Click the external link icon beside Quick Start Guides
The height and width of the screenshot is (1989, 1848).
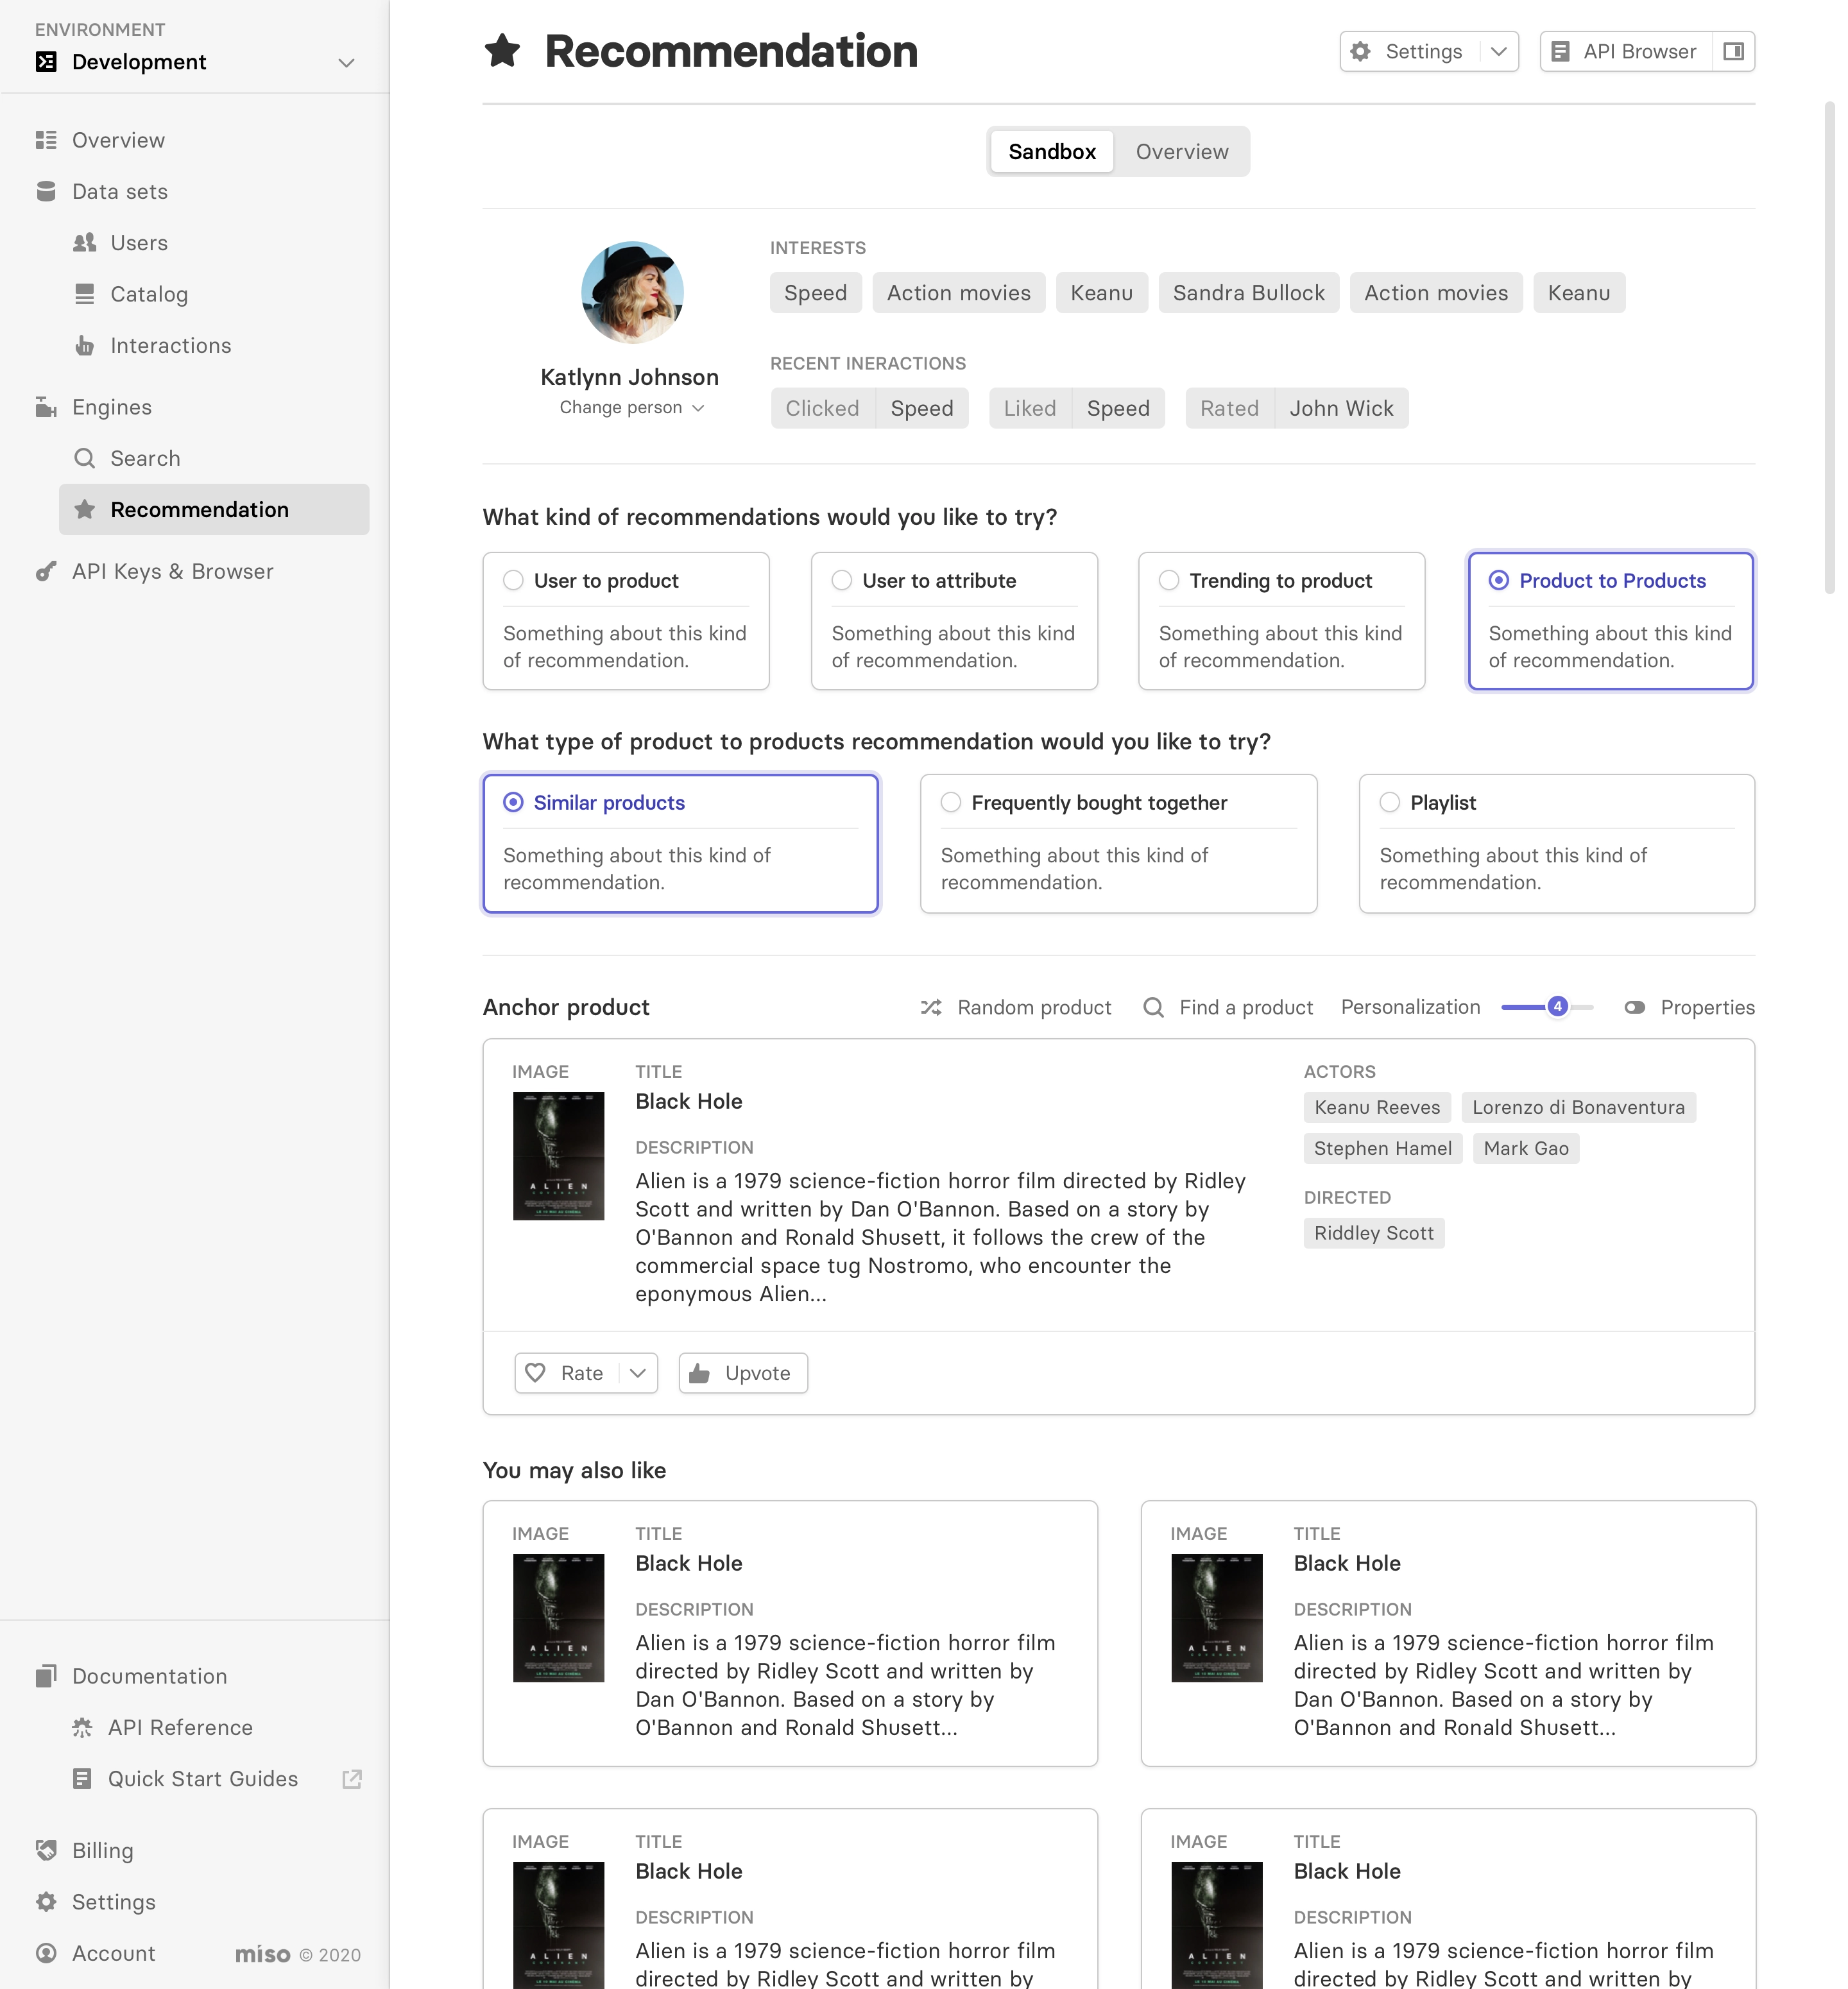352,1778
